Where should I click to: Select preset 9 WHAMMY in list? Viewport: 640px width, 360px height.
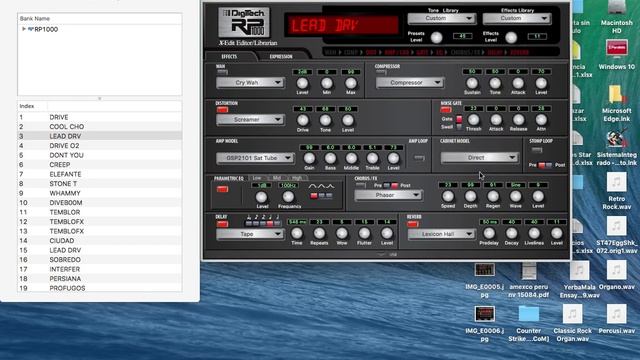point(100,193)
